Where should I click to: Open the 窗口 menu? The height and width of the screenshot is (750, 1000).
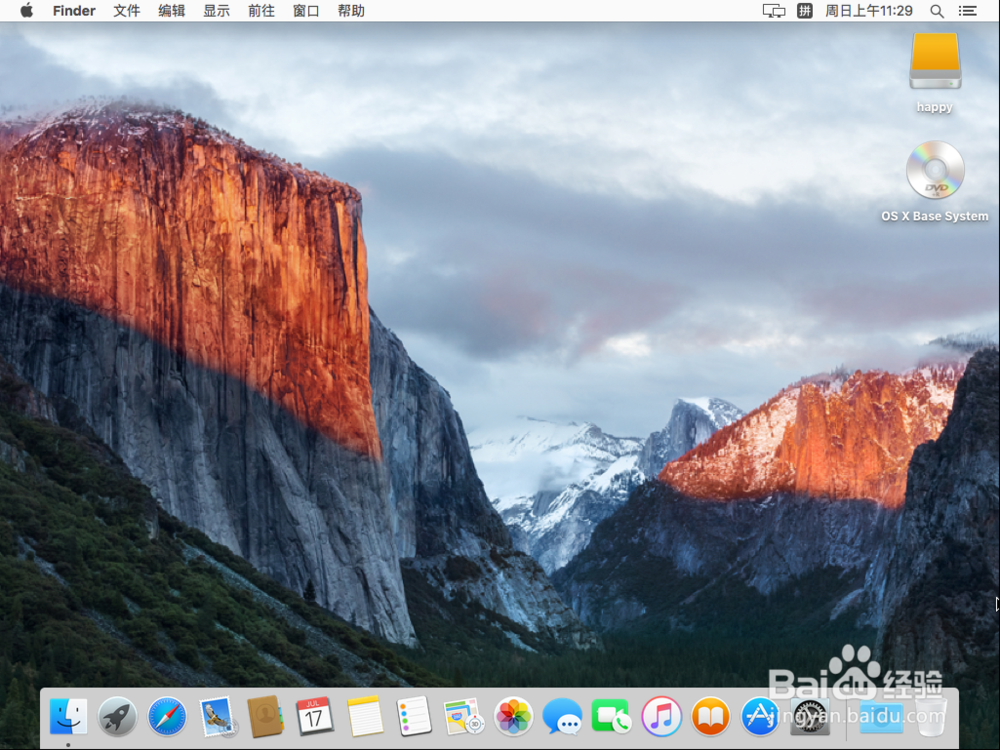point(306,11)
